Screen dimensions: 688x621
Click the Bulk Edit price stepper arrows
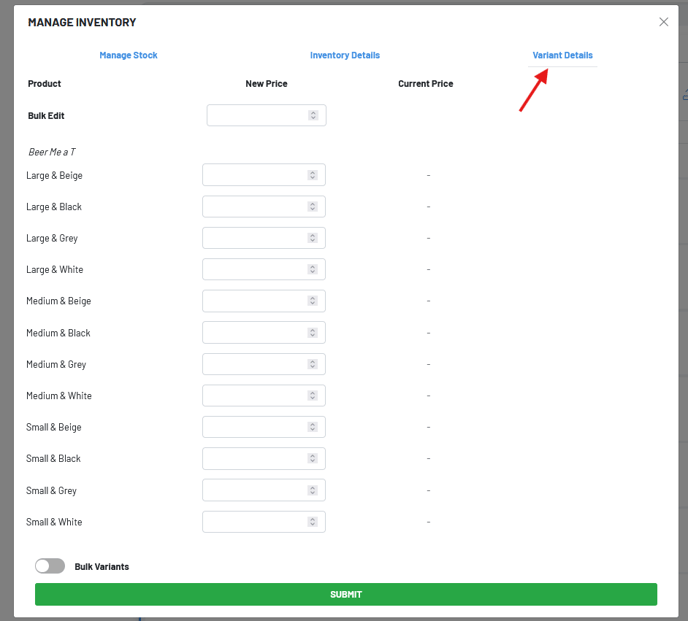tap(313, 115)
